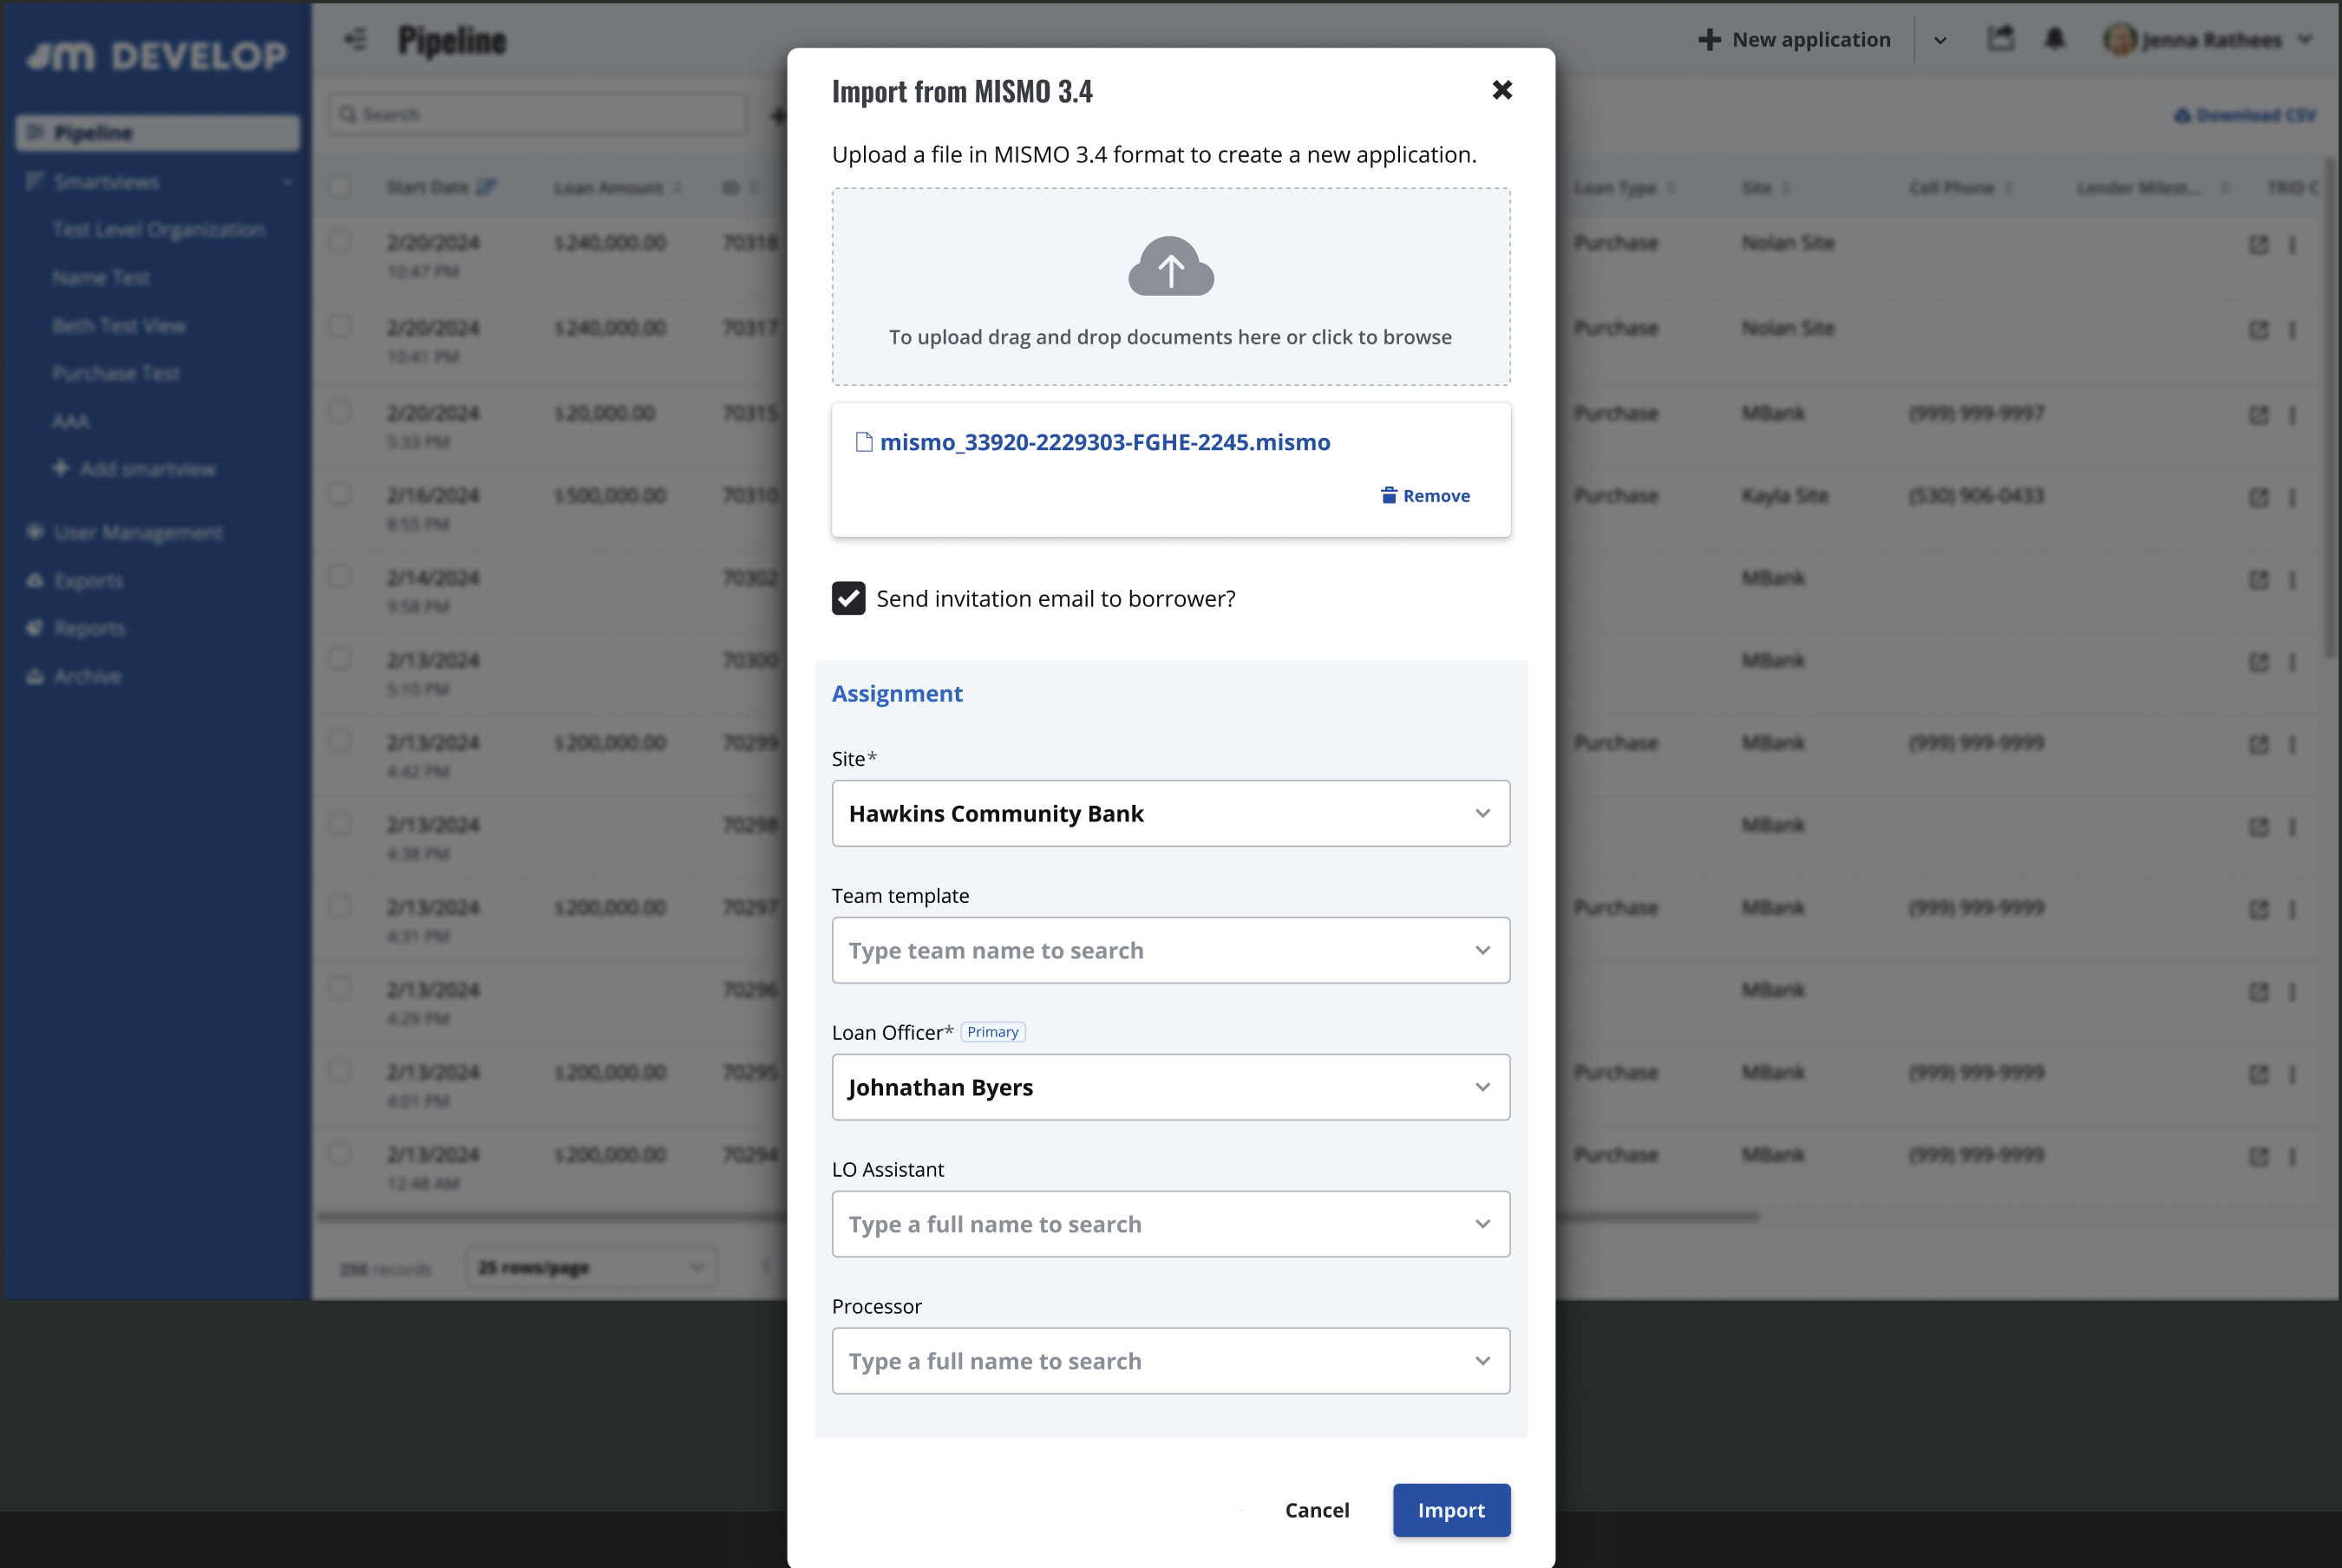Click Jenna Rathees user avatar
This screenshot has height=1568, width=2342.
coord(2118,40)
